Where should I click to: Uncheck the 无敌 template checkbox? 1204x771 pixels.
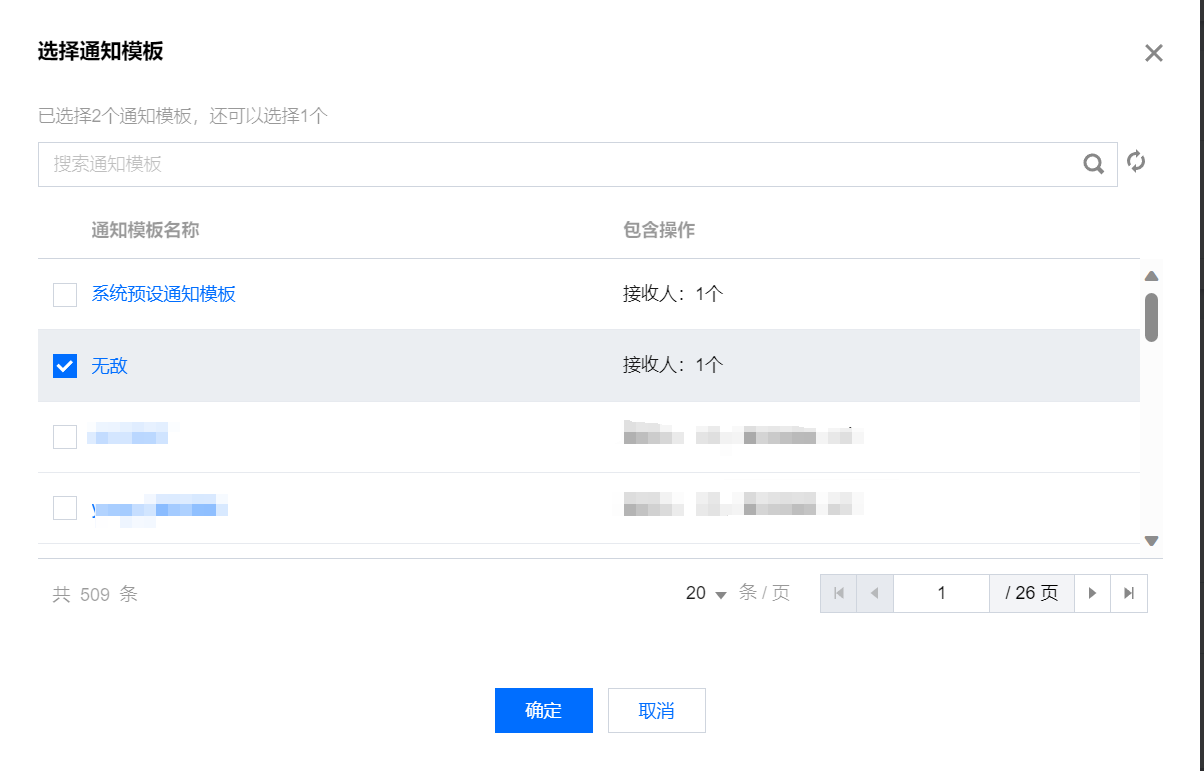[65, 366]
